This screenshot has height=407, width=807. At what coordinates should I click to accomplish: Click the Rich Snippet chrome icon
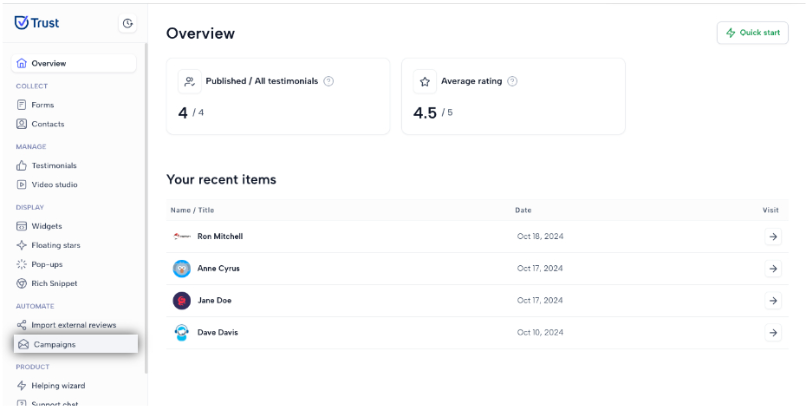click(22, 284)
